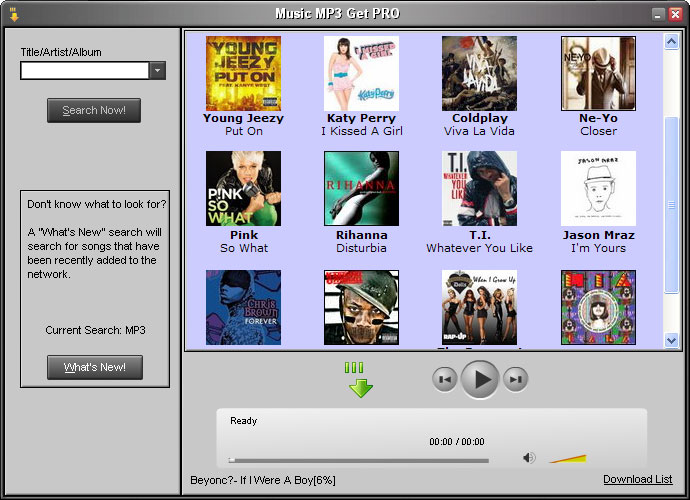Click the Search Now! button
The width and height of the screenshot is (690, 500).
click(x=94, y=110)
